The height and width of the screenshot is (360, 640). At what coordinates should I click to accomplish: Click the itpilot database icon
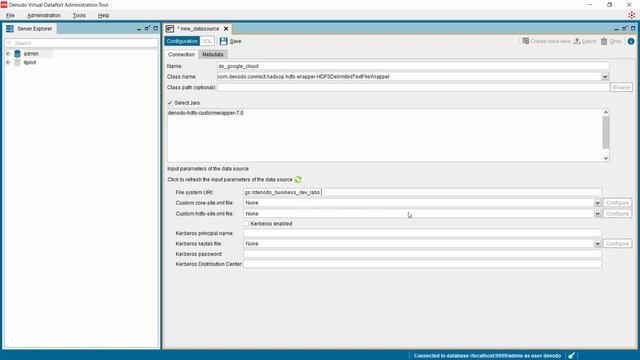(x=17, y=62)
